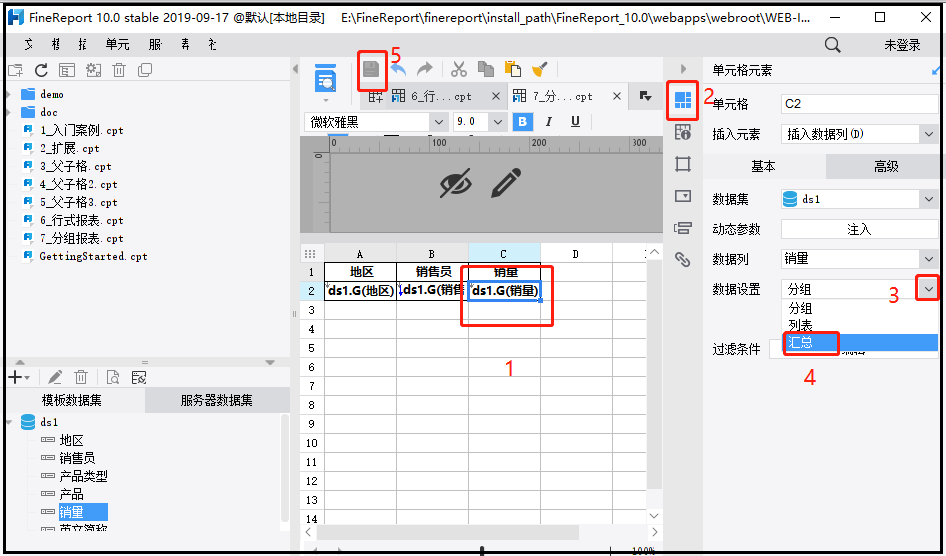
Task: Open the hyperlink panel icon
Action: (683, 259)
